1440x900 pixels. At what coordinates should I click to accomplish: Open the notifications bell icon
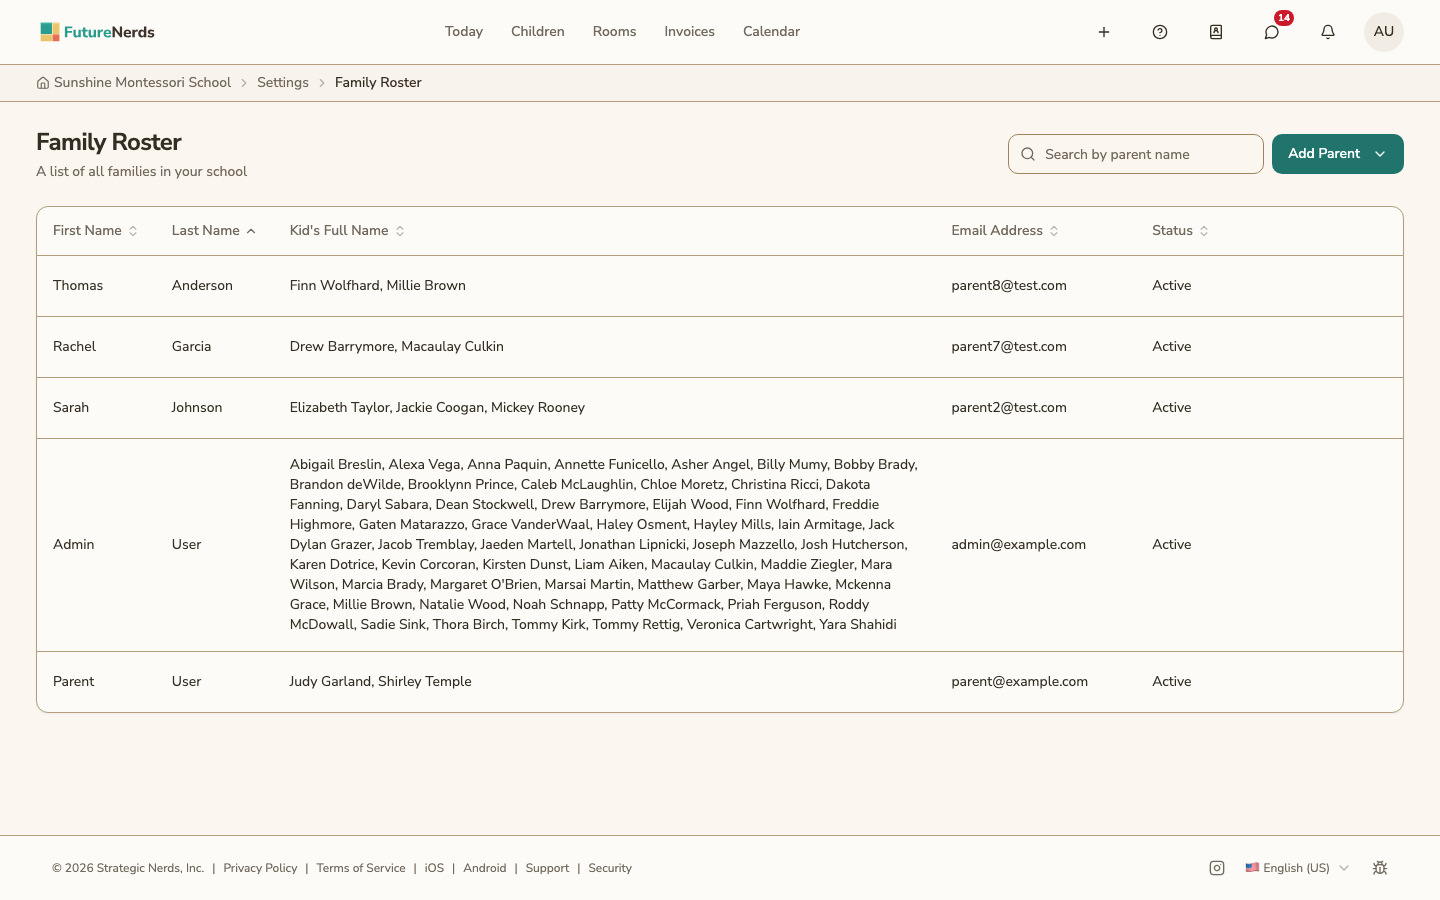pos(1328,32)
